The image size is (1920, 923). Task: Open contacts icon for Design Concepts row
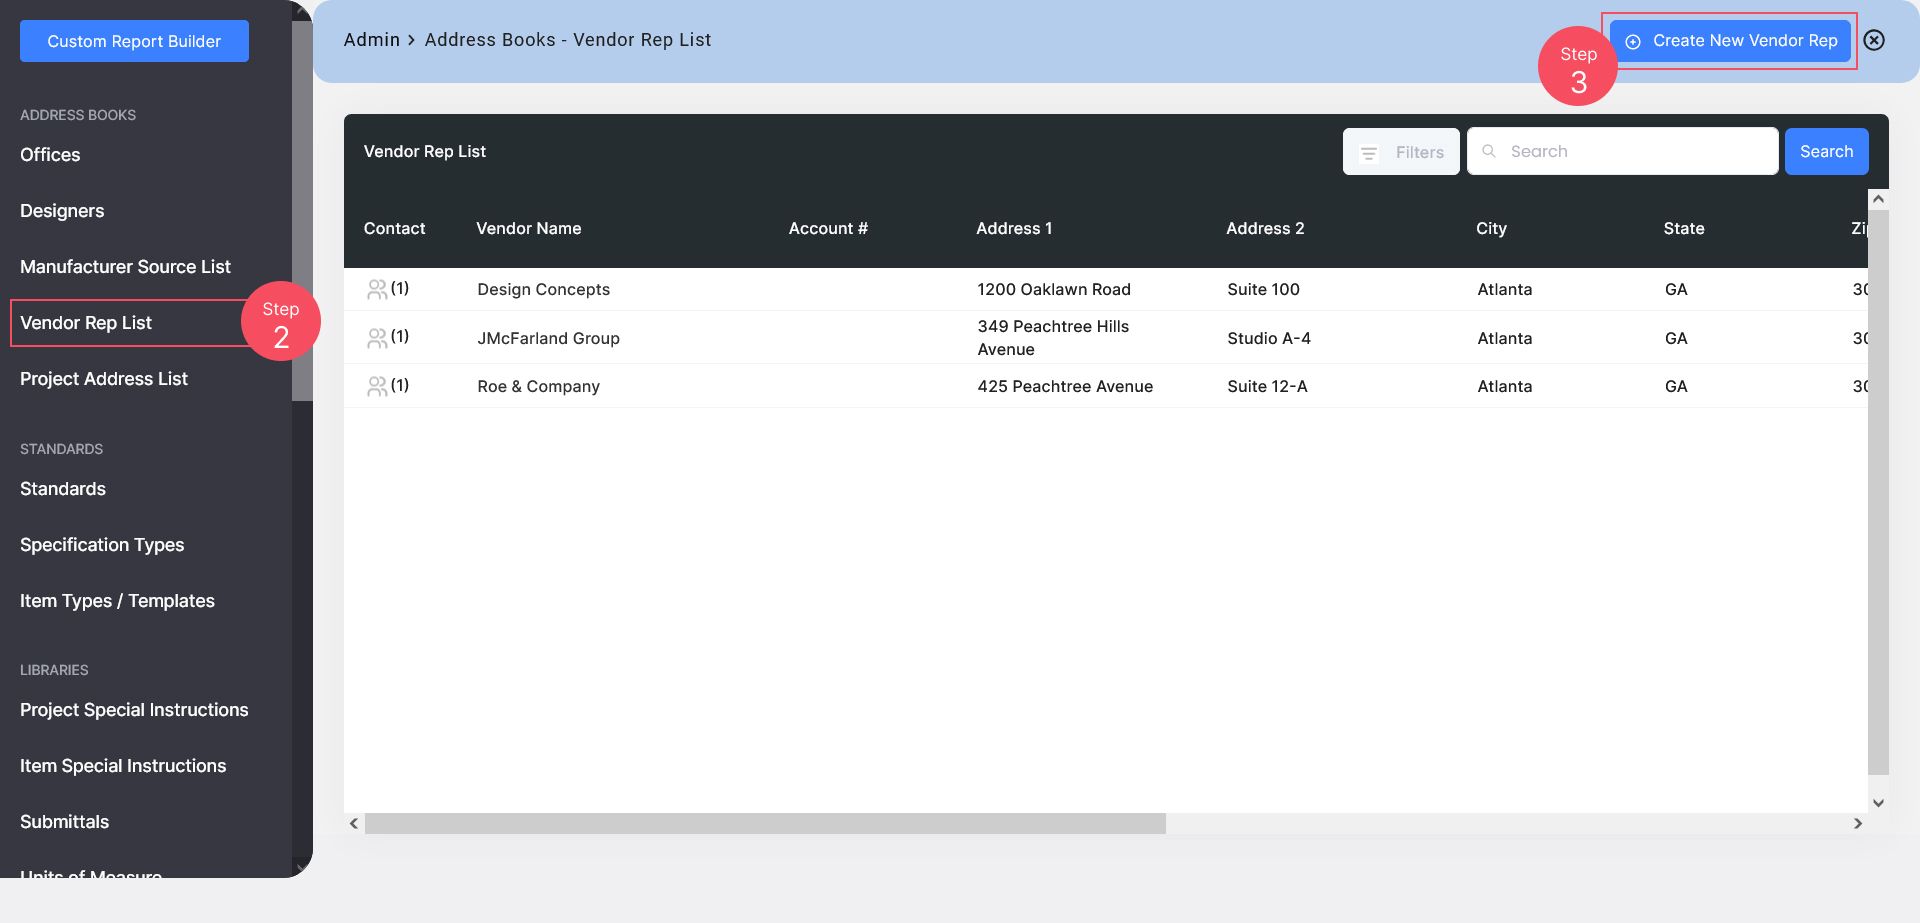pos(377,289)
